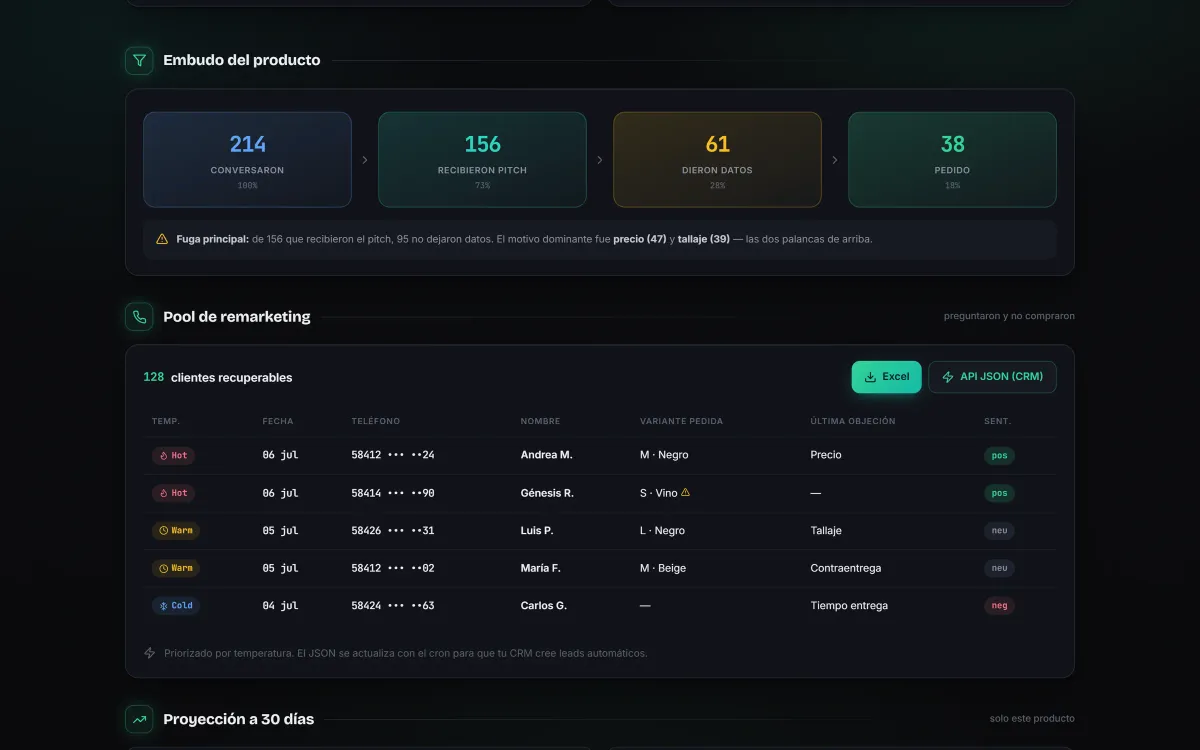Image resolution: width=1200 pixels, height=750 pixels.
Task: Click the Tiempo entrega objection cell
Action: point(849,606)
